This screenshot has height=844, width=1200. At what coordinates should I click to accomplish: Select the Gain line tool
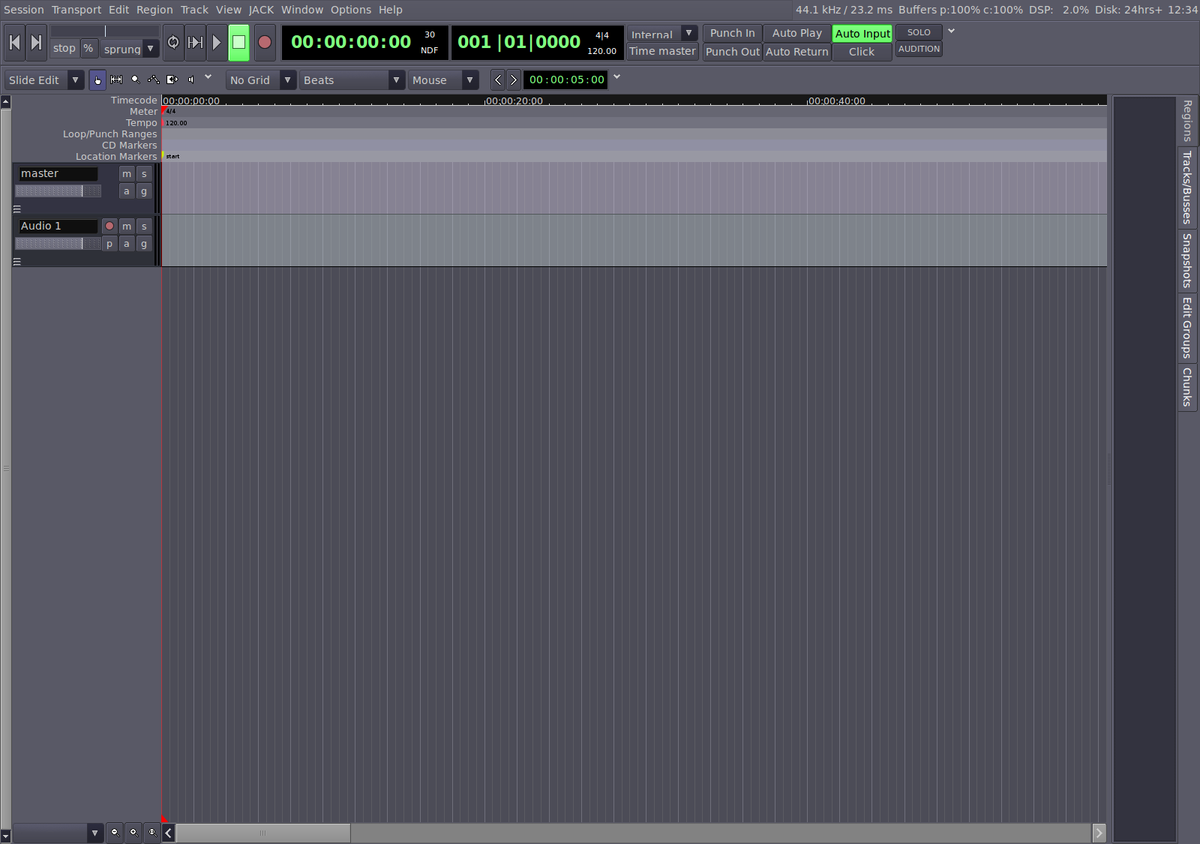pos(152,79)
